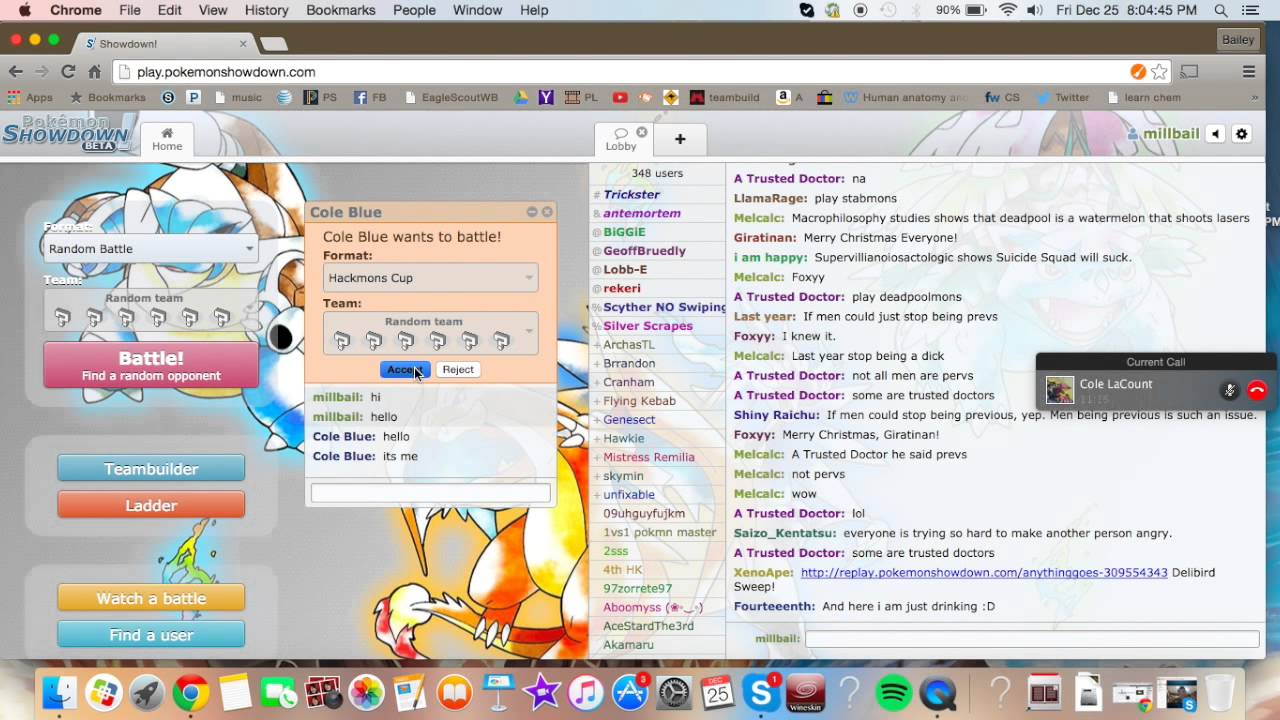Image resolution: width=1280 pixels, height=720 pixels.
Task: Click the address bar URL
Action: [226, 72]
